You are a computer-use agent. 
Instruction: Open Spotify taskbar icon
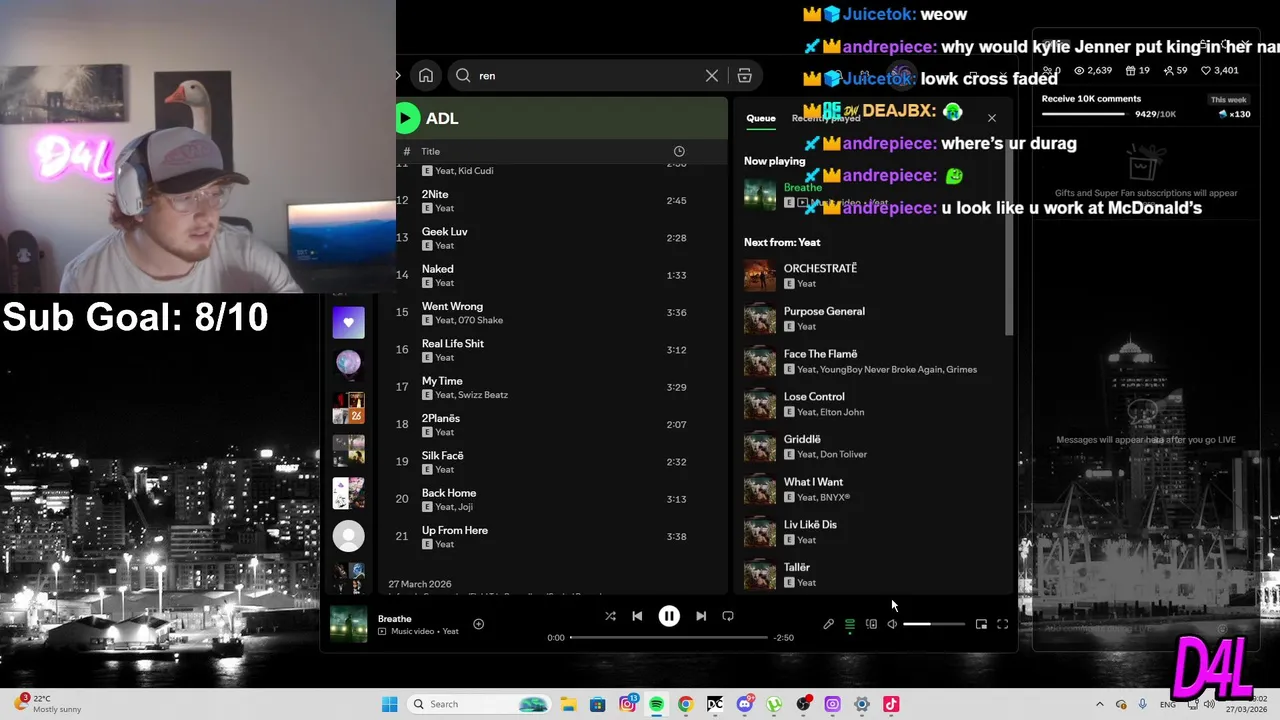[x=656, y=704]
